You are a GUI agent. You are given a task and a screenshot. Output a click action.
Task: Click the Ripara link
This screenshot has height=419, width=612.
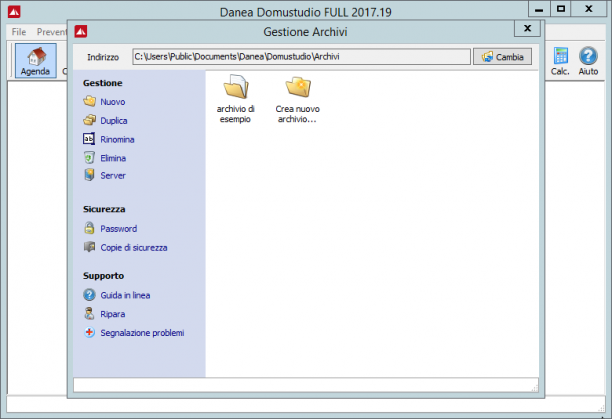click(113, 314)
